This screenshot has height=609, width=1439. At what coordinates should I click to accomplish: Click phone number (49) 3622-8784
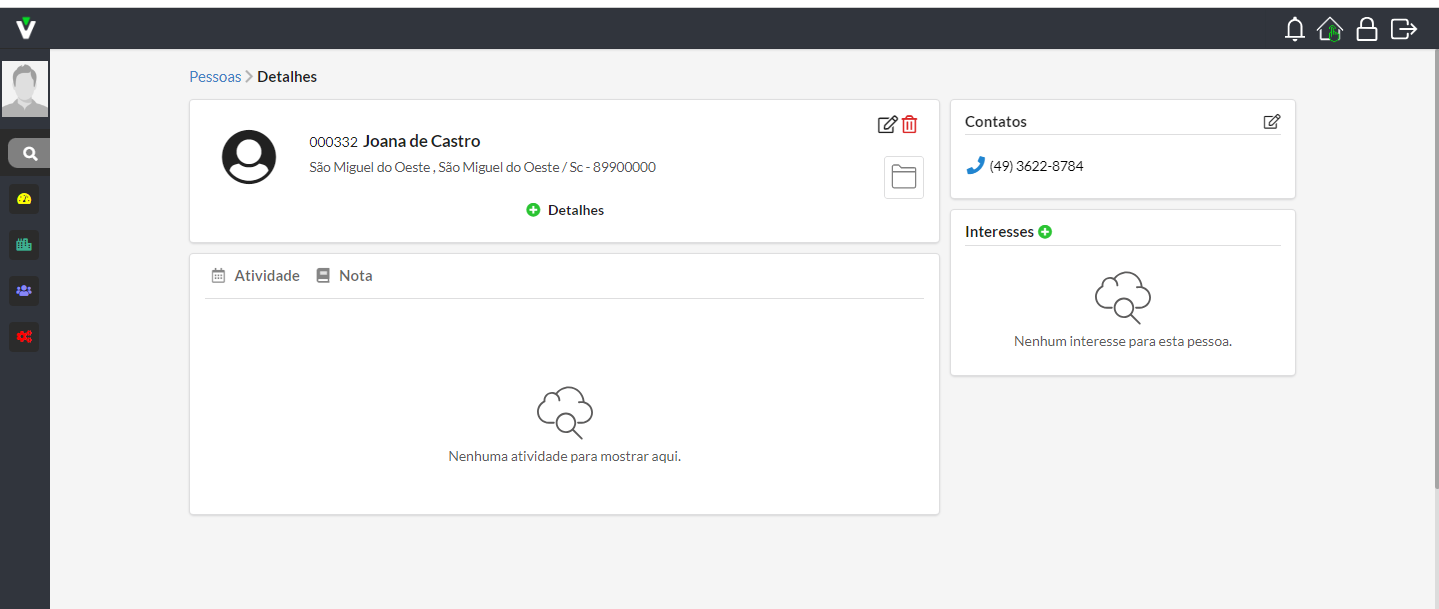(1035, 166)
